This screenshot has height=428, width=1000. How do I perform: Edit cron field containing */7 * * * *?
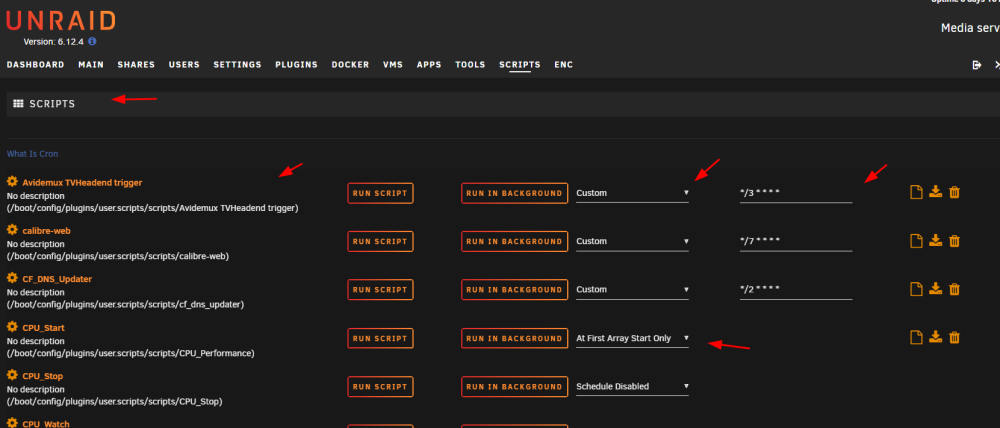796,241
